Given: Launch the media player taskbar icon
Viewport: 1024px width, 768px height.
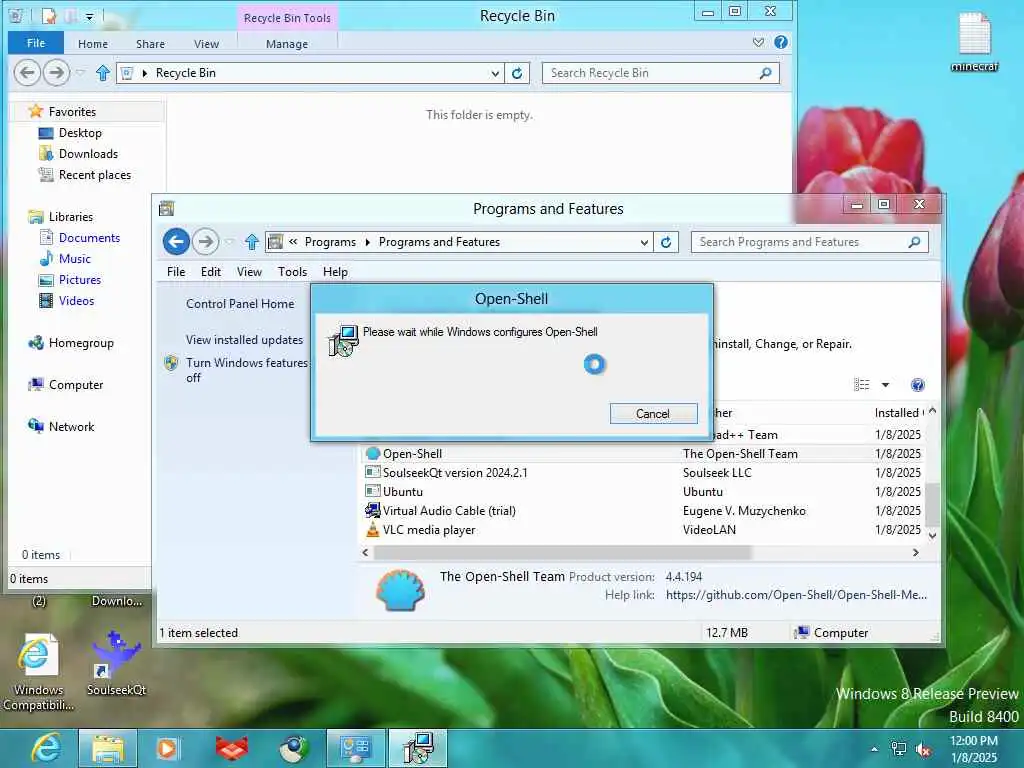Looking at the screenshot, I should pos(168,748).
